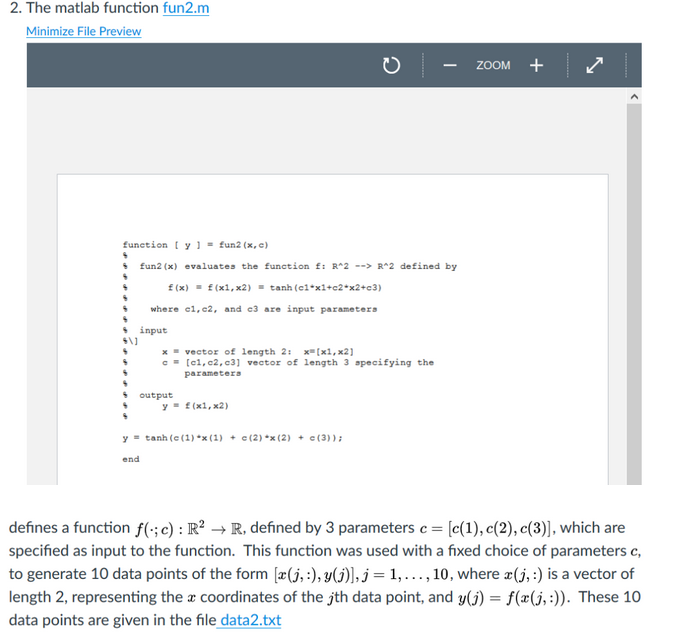Click the comment "y = f(x1,x2)"
This screenshot has width=694, height=635.
tap(195, 406)
